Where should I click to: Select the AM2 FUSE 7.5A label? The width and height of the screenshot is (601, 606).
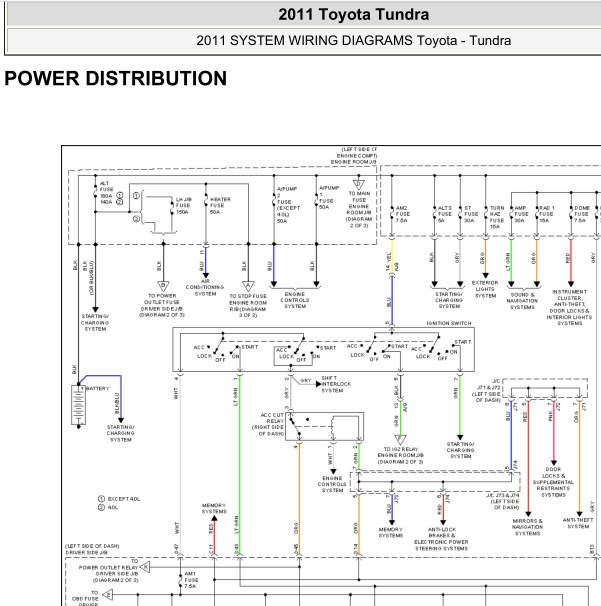(x=403, y=214)
